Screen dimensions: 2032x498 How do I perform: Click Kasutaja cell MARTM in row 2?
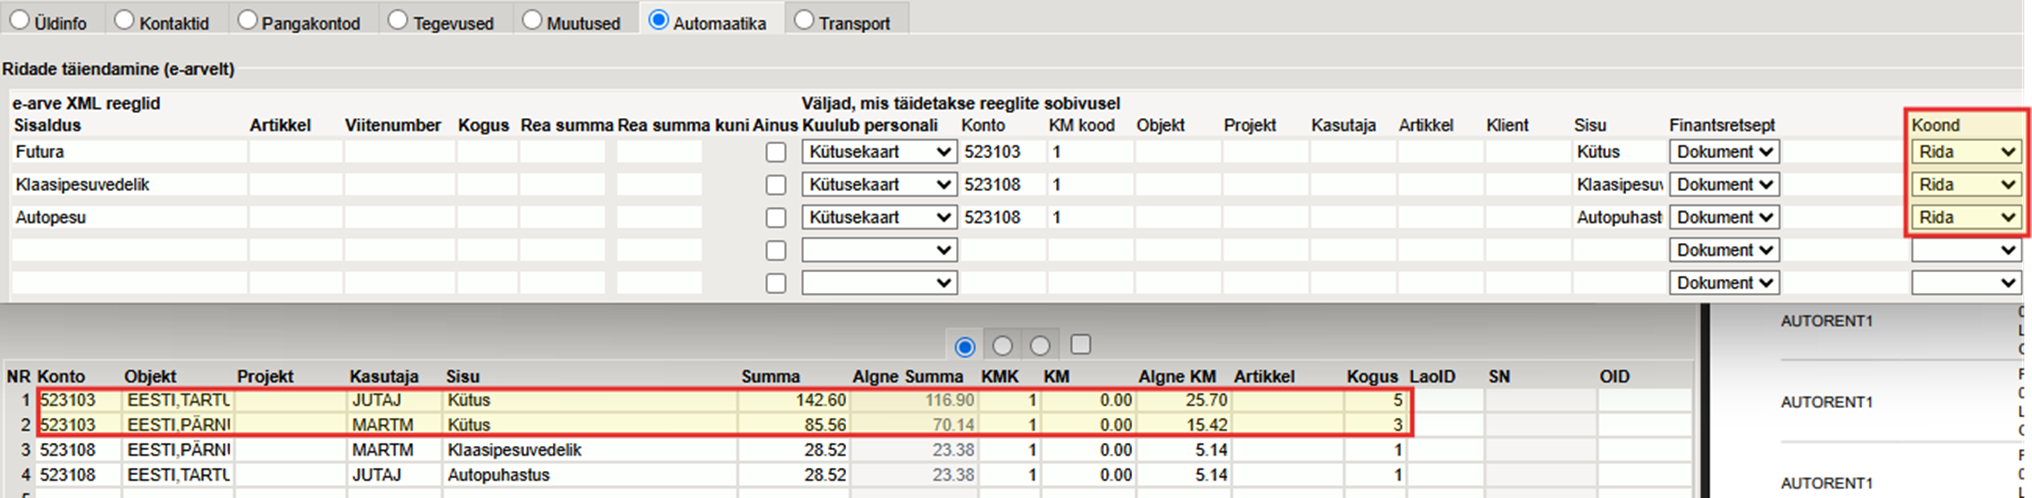point(394,425)
